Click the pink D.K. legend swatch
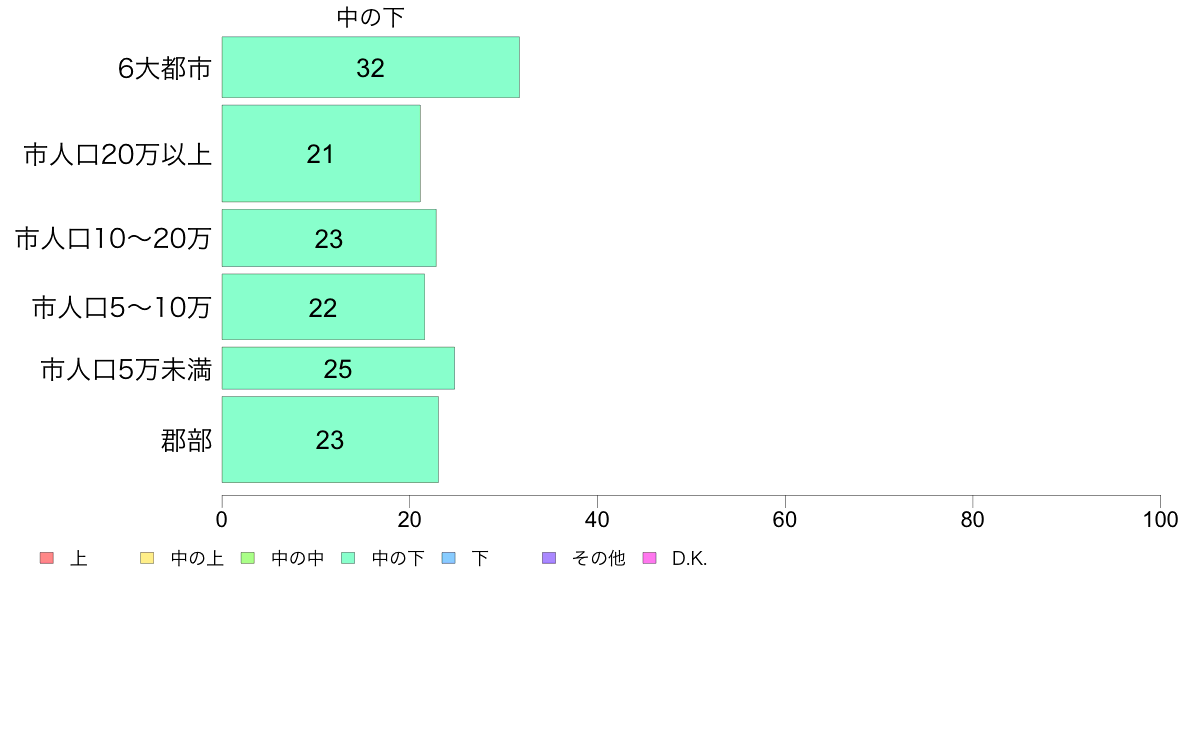This screenshot has width=1188, height=736. tap(649, 559)
